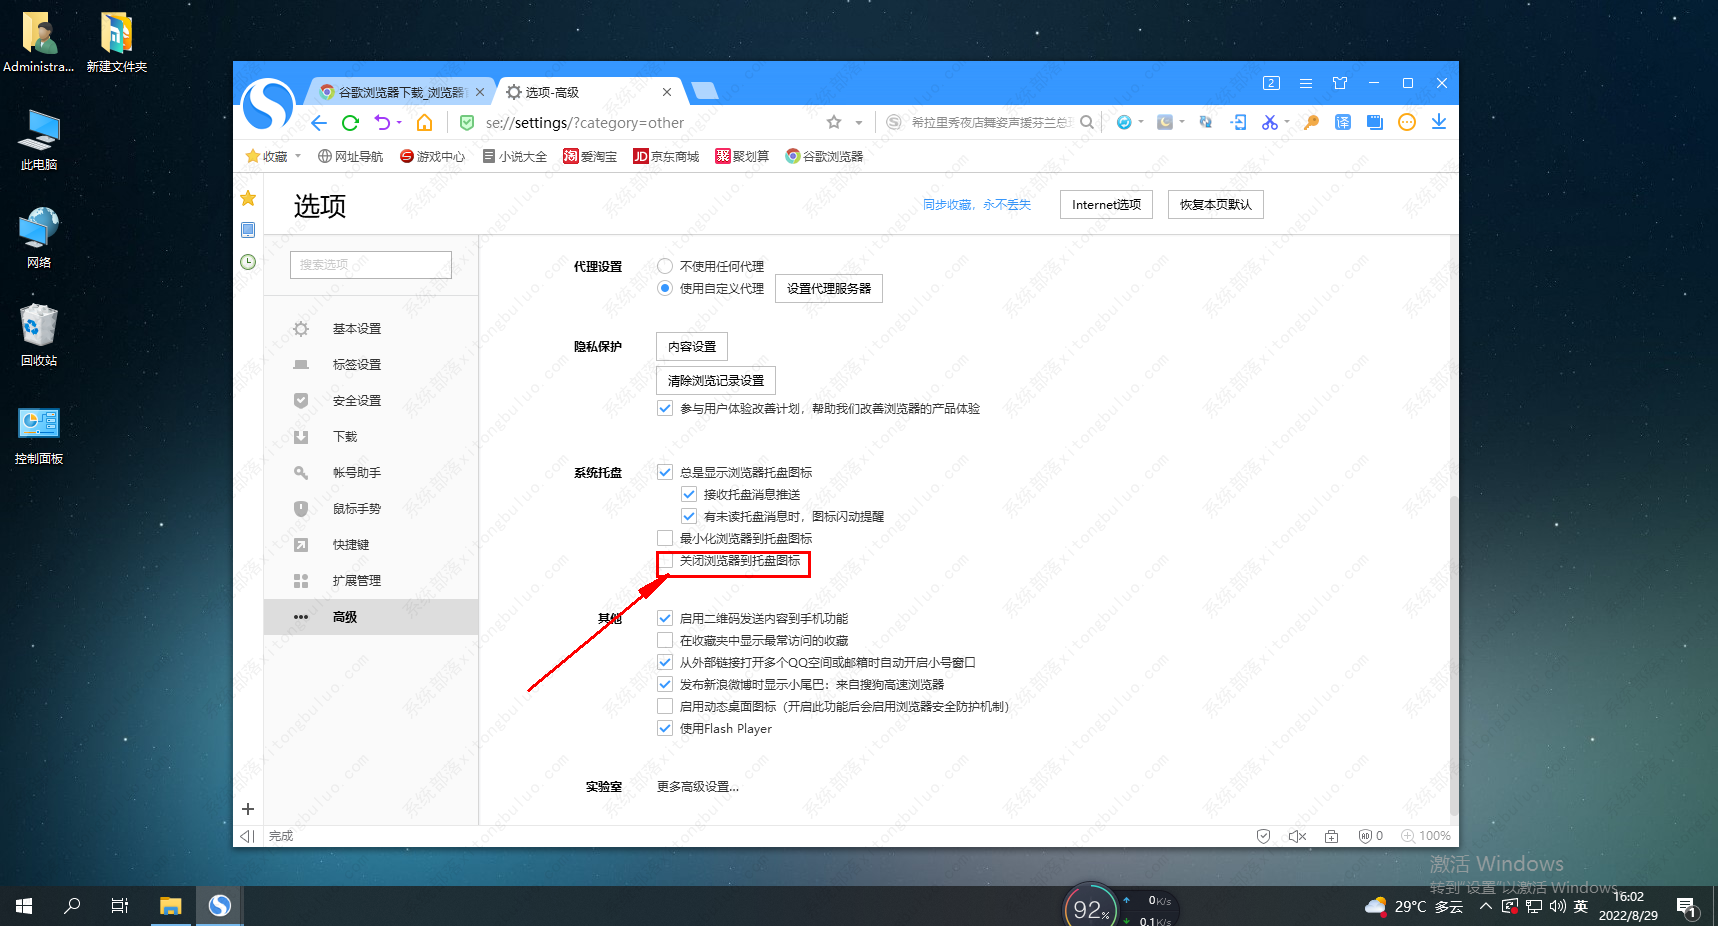This screenshot has width=1718, height=926.
Task: Toggle 总是显示浏览器托盘图标 checkbox
Action: click(665, 472)
